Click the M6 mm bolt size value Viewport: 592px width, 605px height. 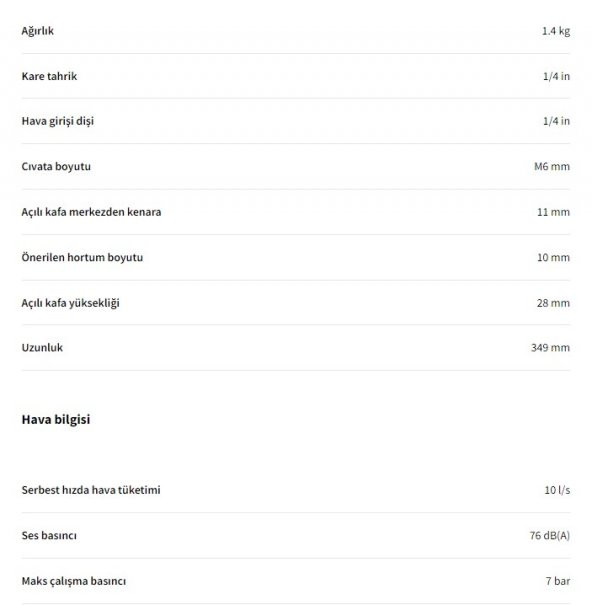click(x=552, y=167)
